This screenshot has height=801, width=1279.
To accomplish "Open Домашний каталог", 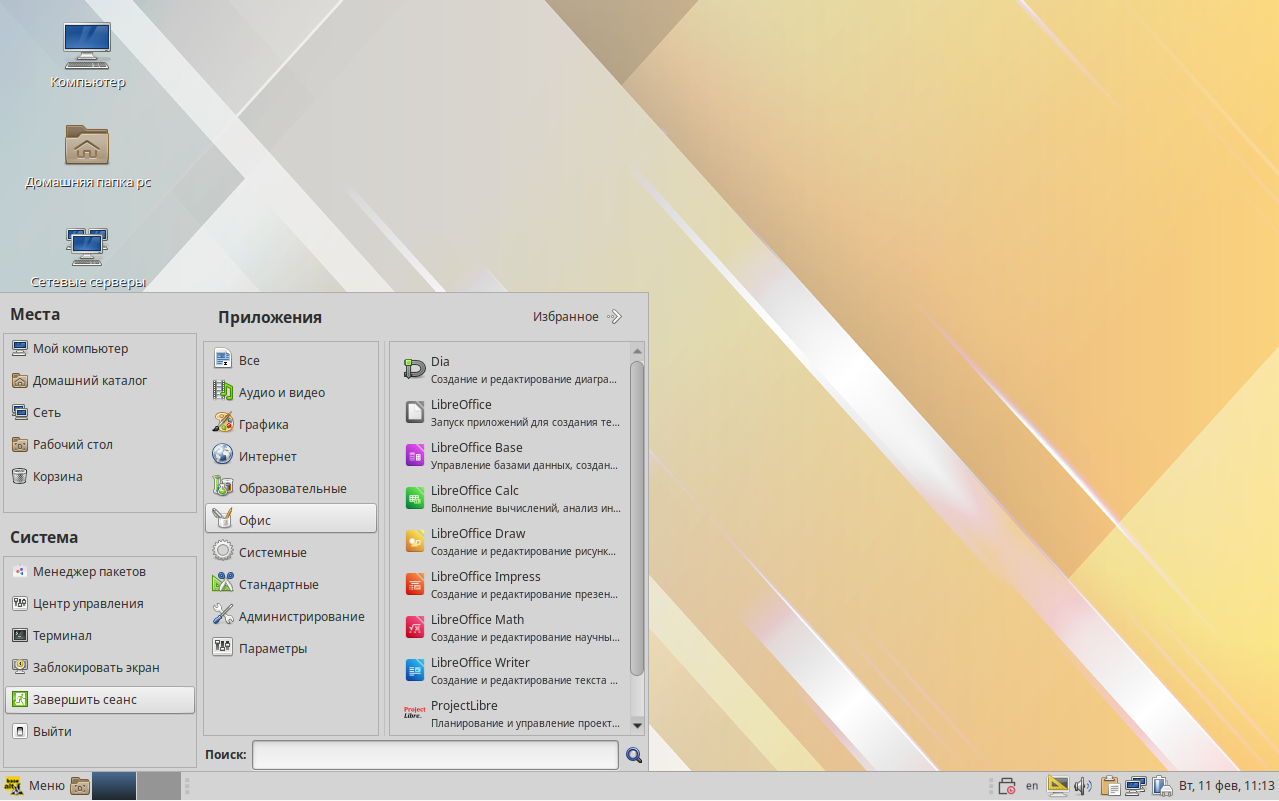I will tap(100, 380).
